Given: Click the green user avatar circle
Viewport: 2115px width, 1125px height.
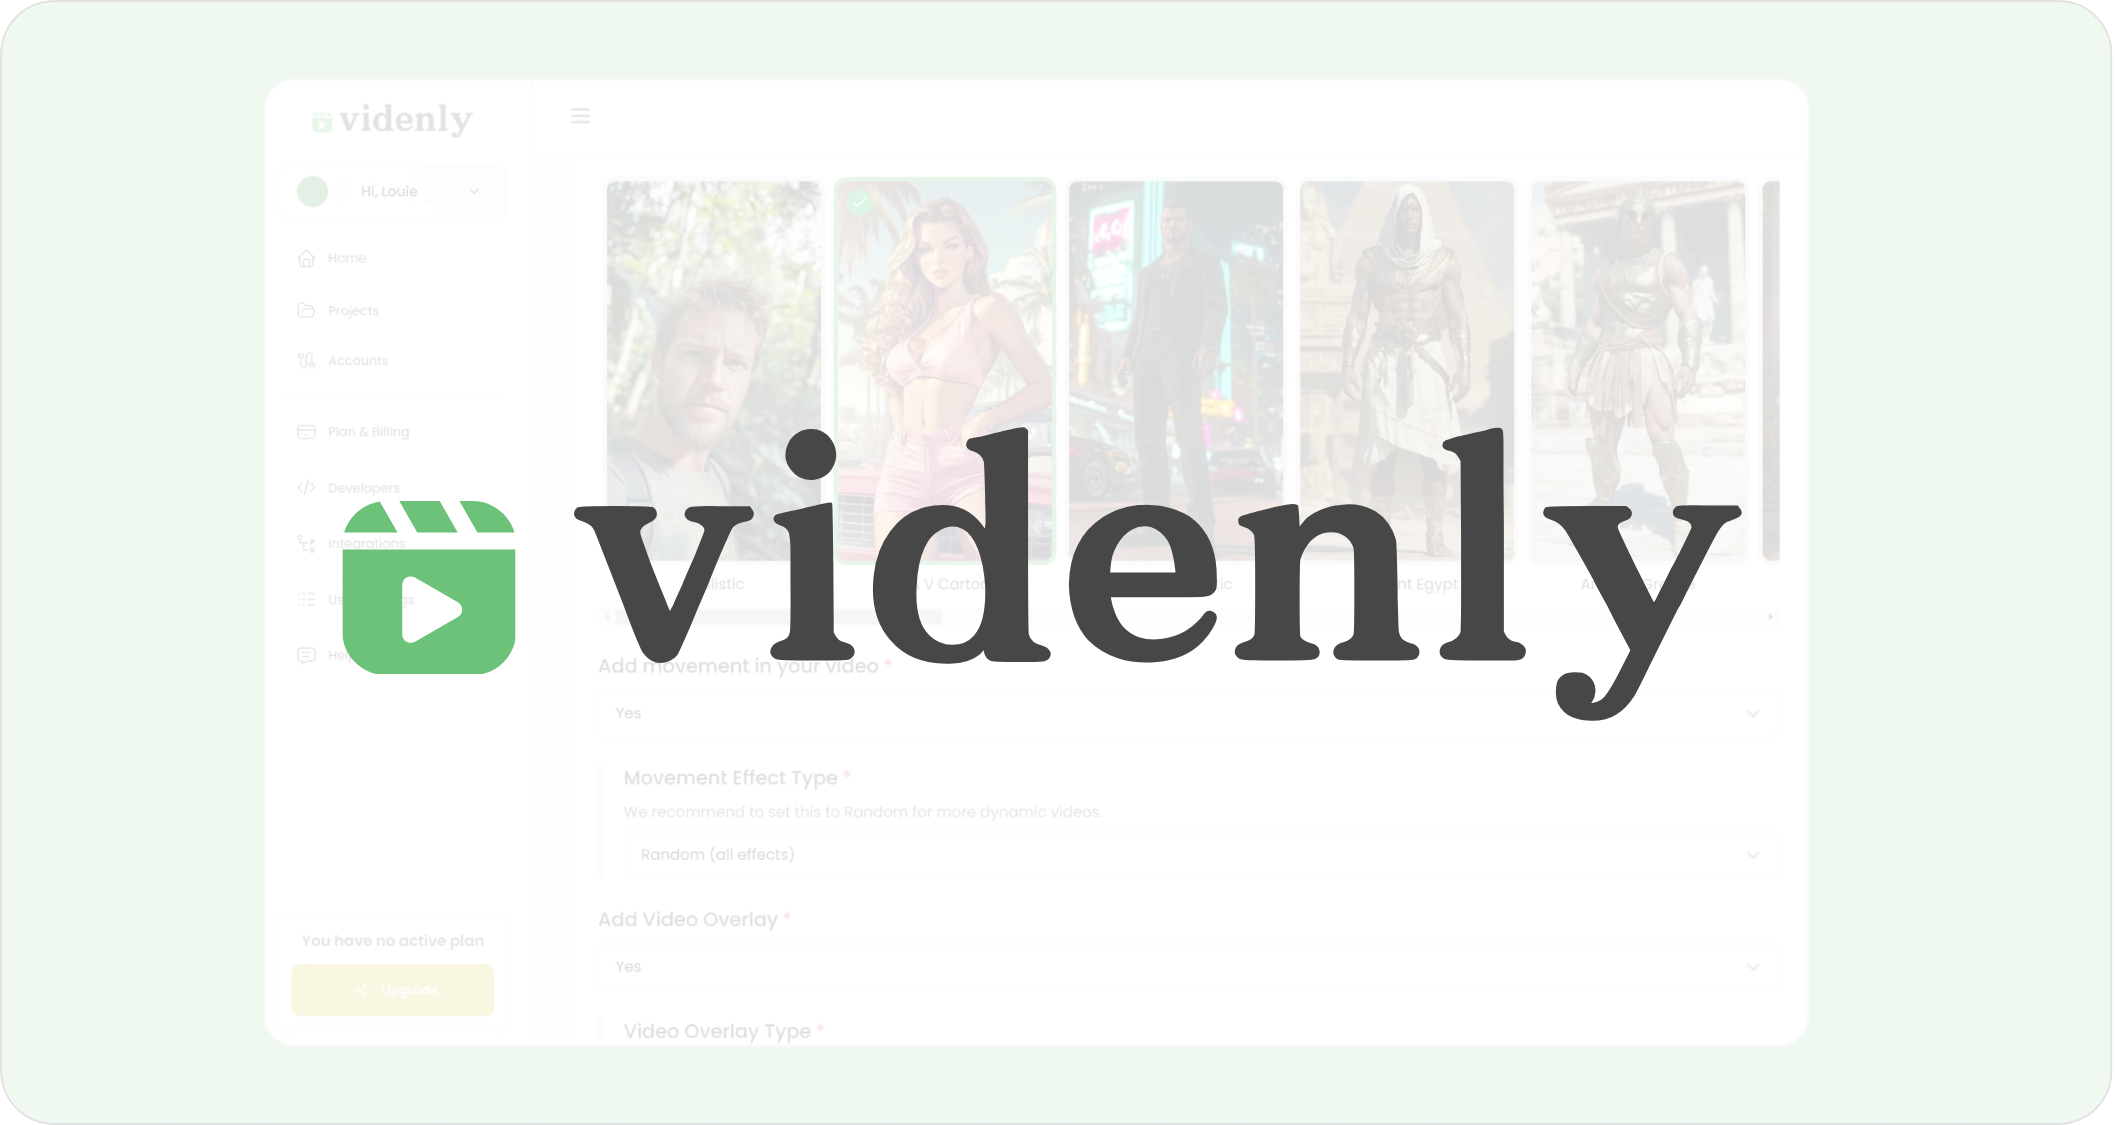Looking at the screenshot, I should click(x=313, y=191).
